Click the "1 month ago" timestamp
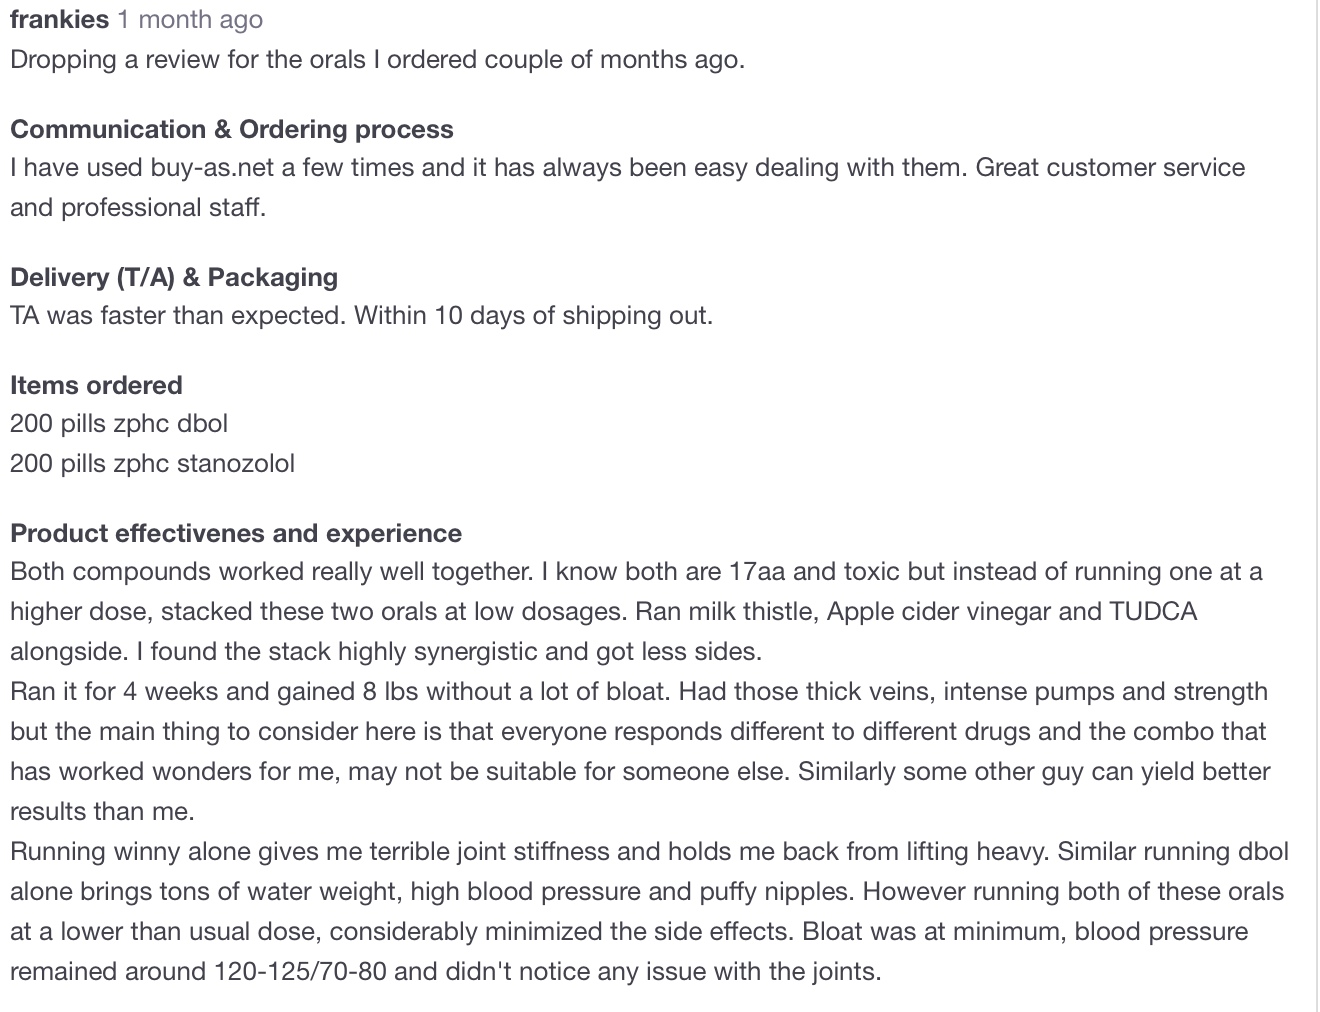Viewport: 1320px width, 1012px height. (190, 19)
